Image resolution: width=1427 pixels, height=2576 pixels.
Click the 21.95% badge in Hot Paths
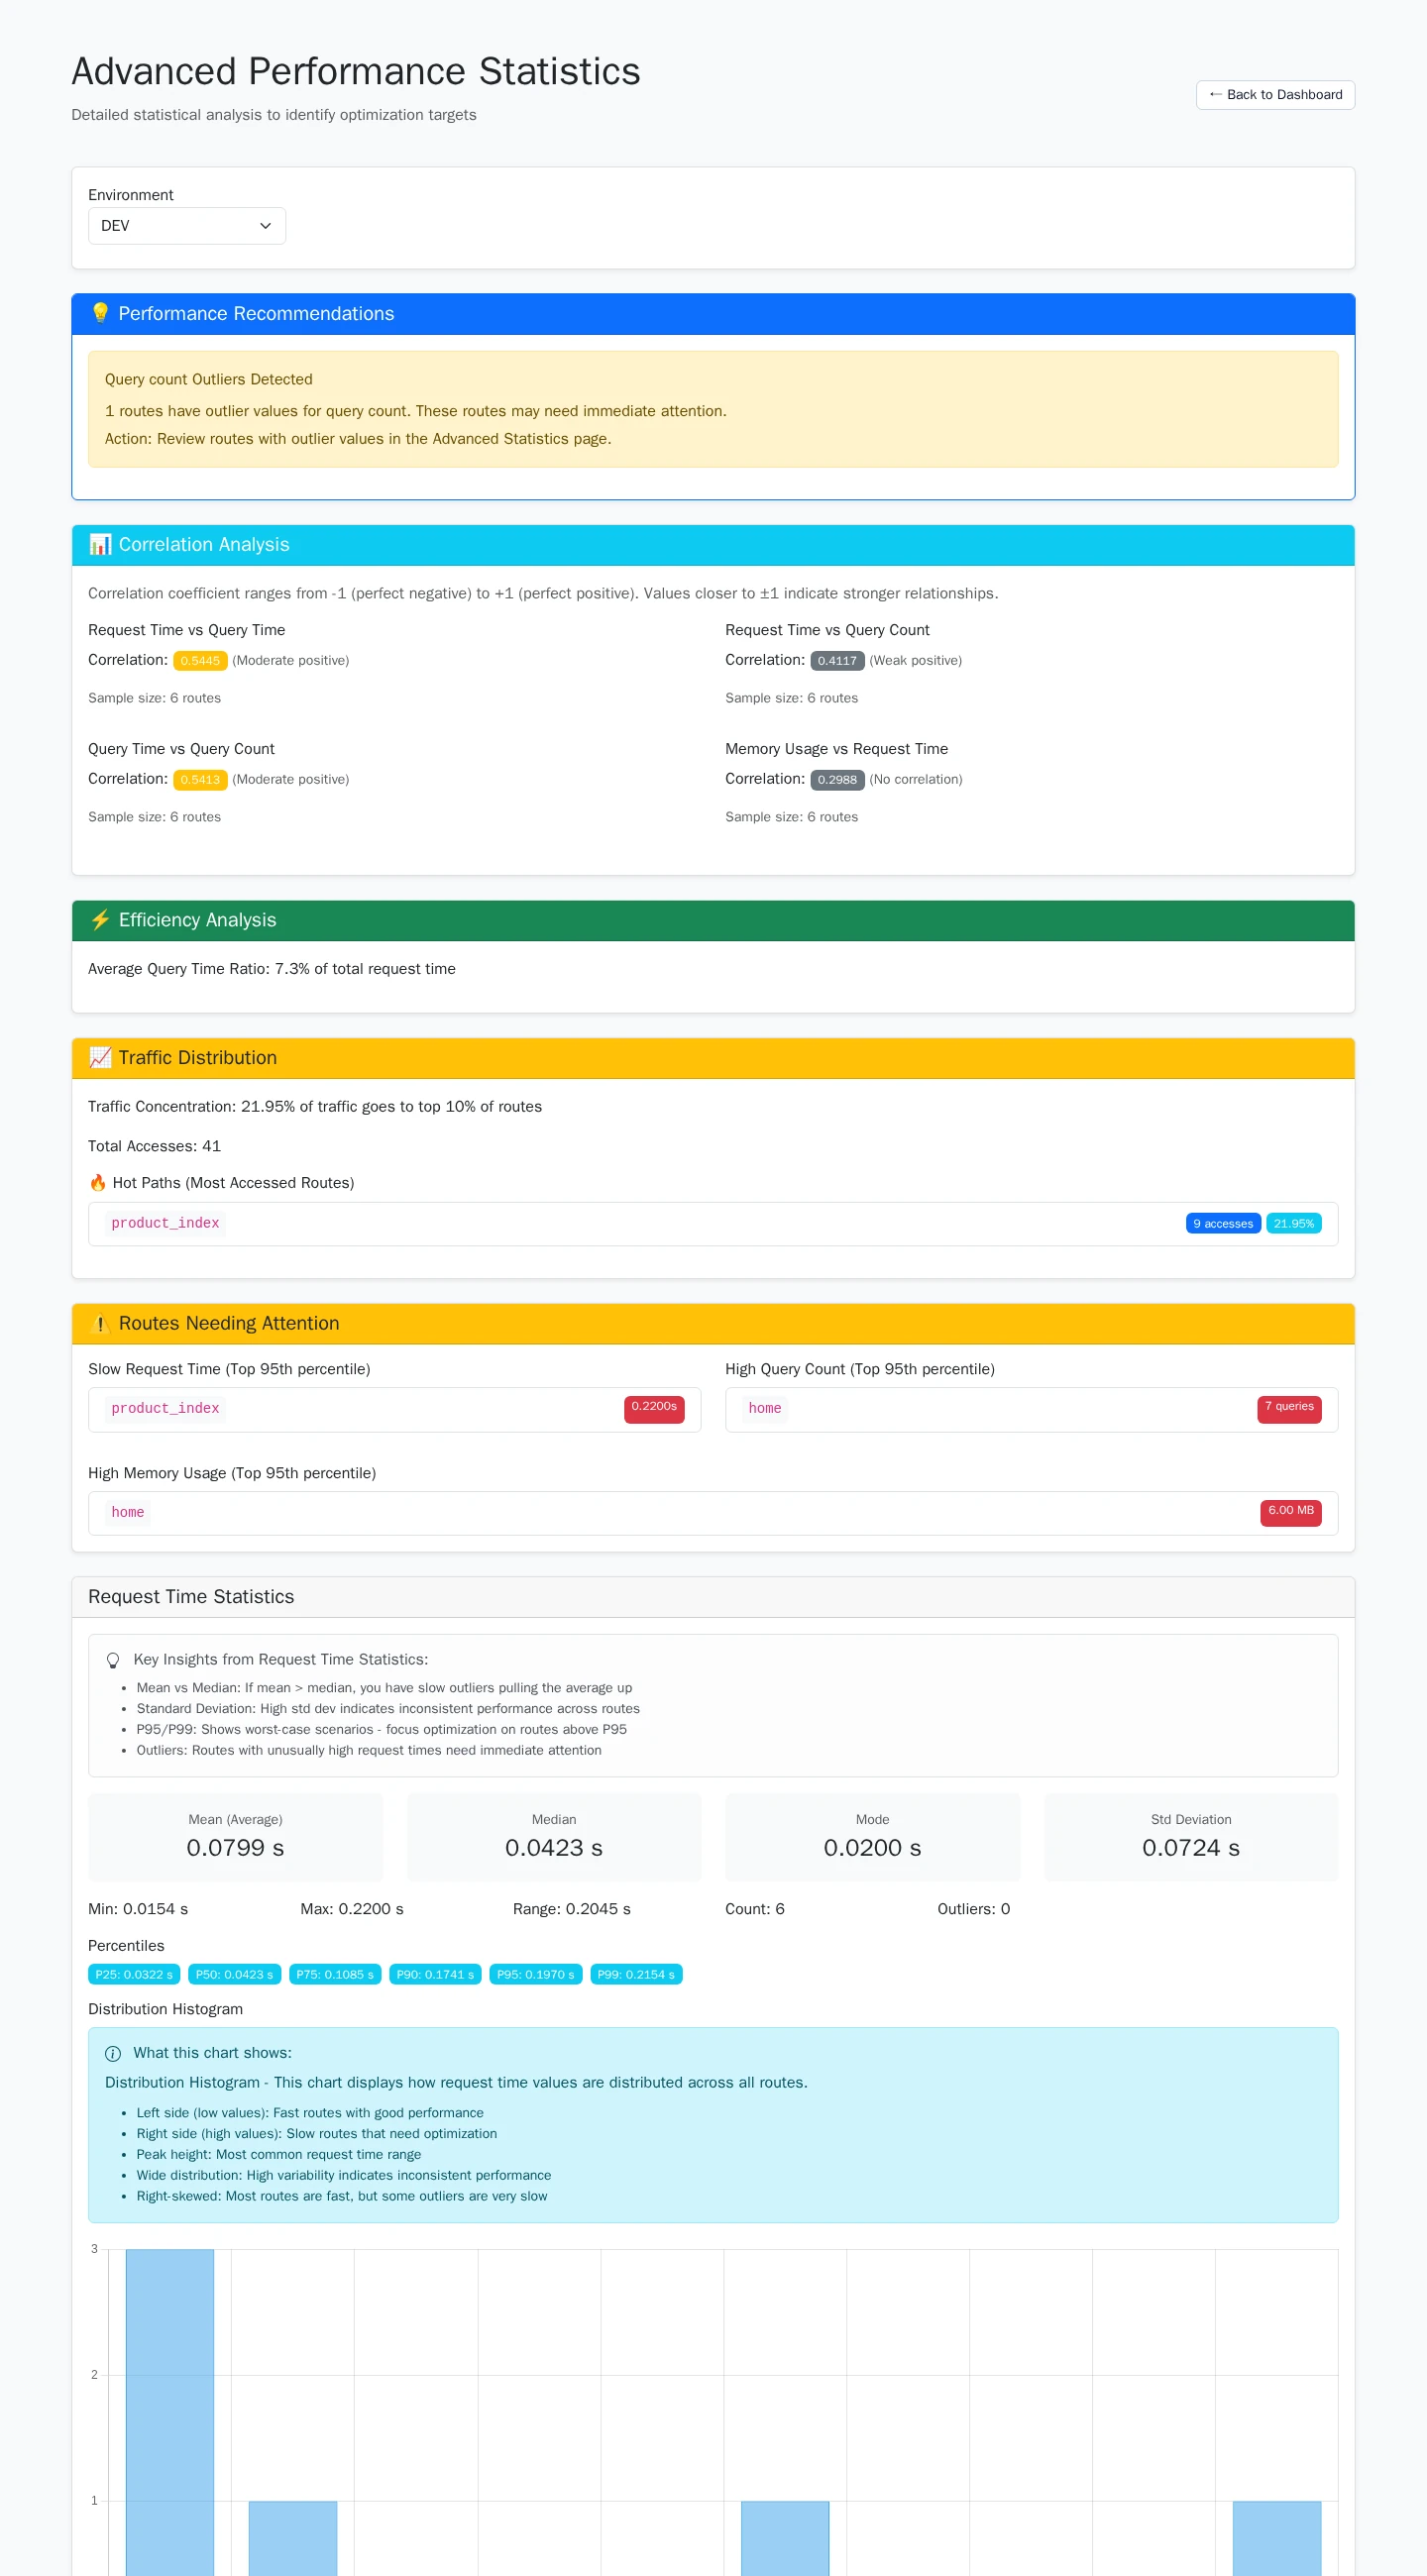(x=1293, y=1224)
